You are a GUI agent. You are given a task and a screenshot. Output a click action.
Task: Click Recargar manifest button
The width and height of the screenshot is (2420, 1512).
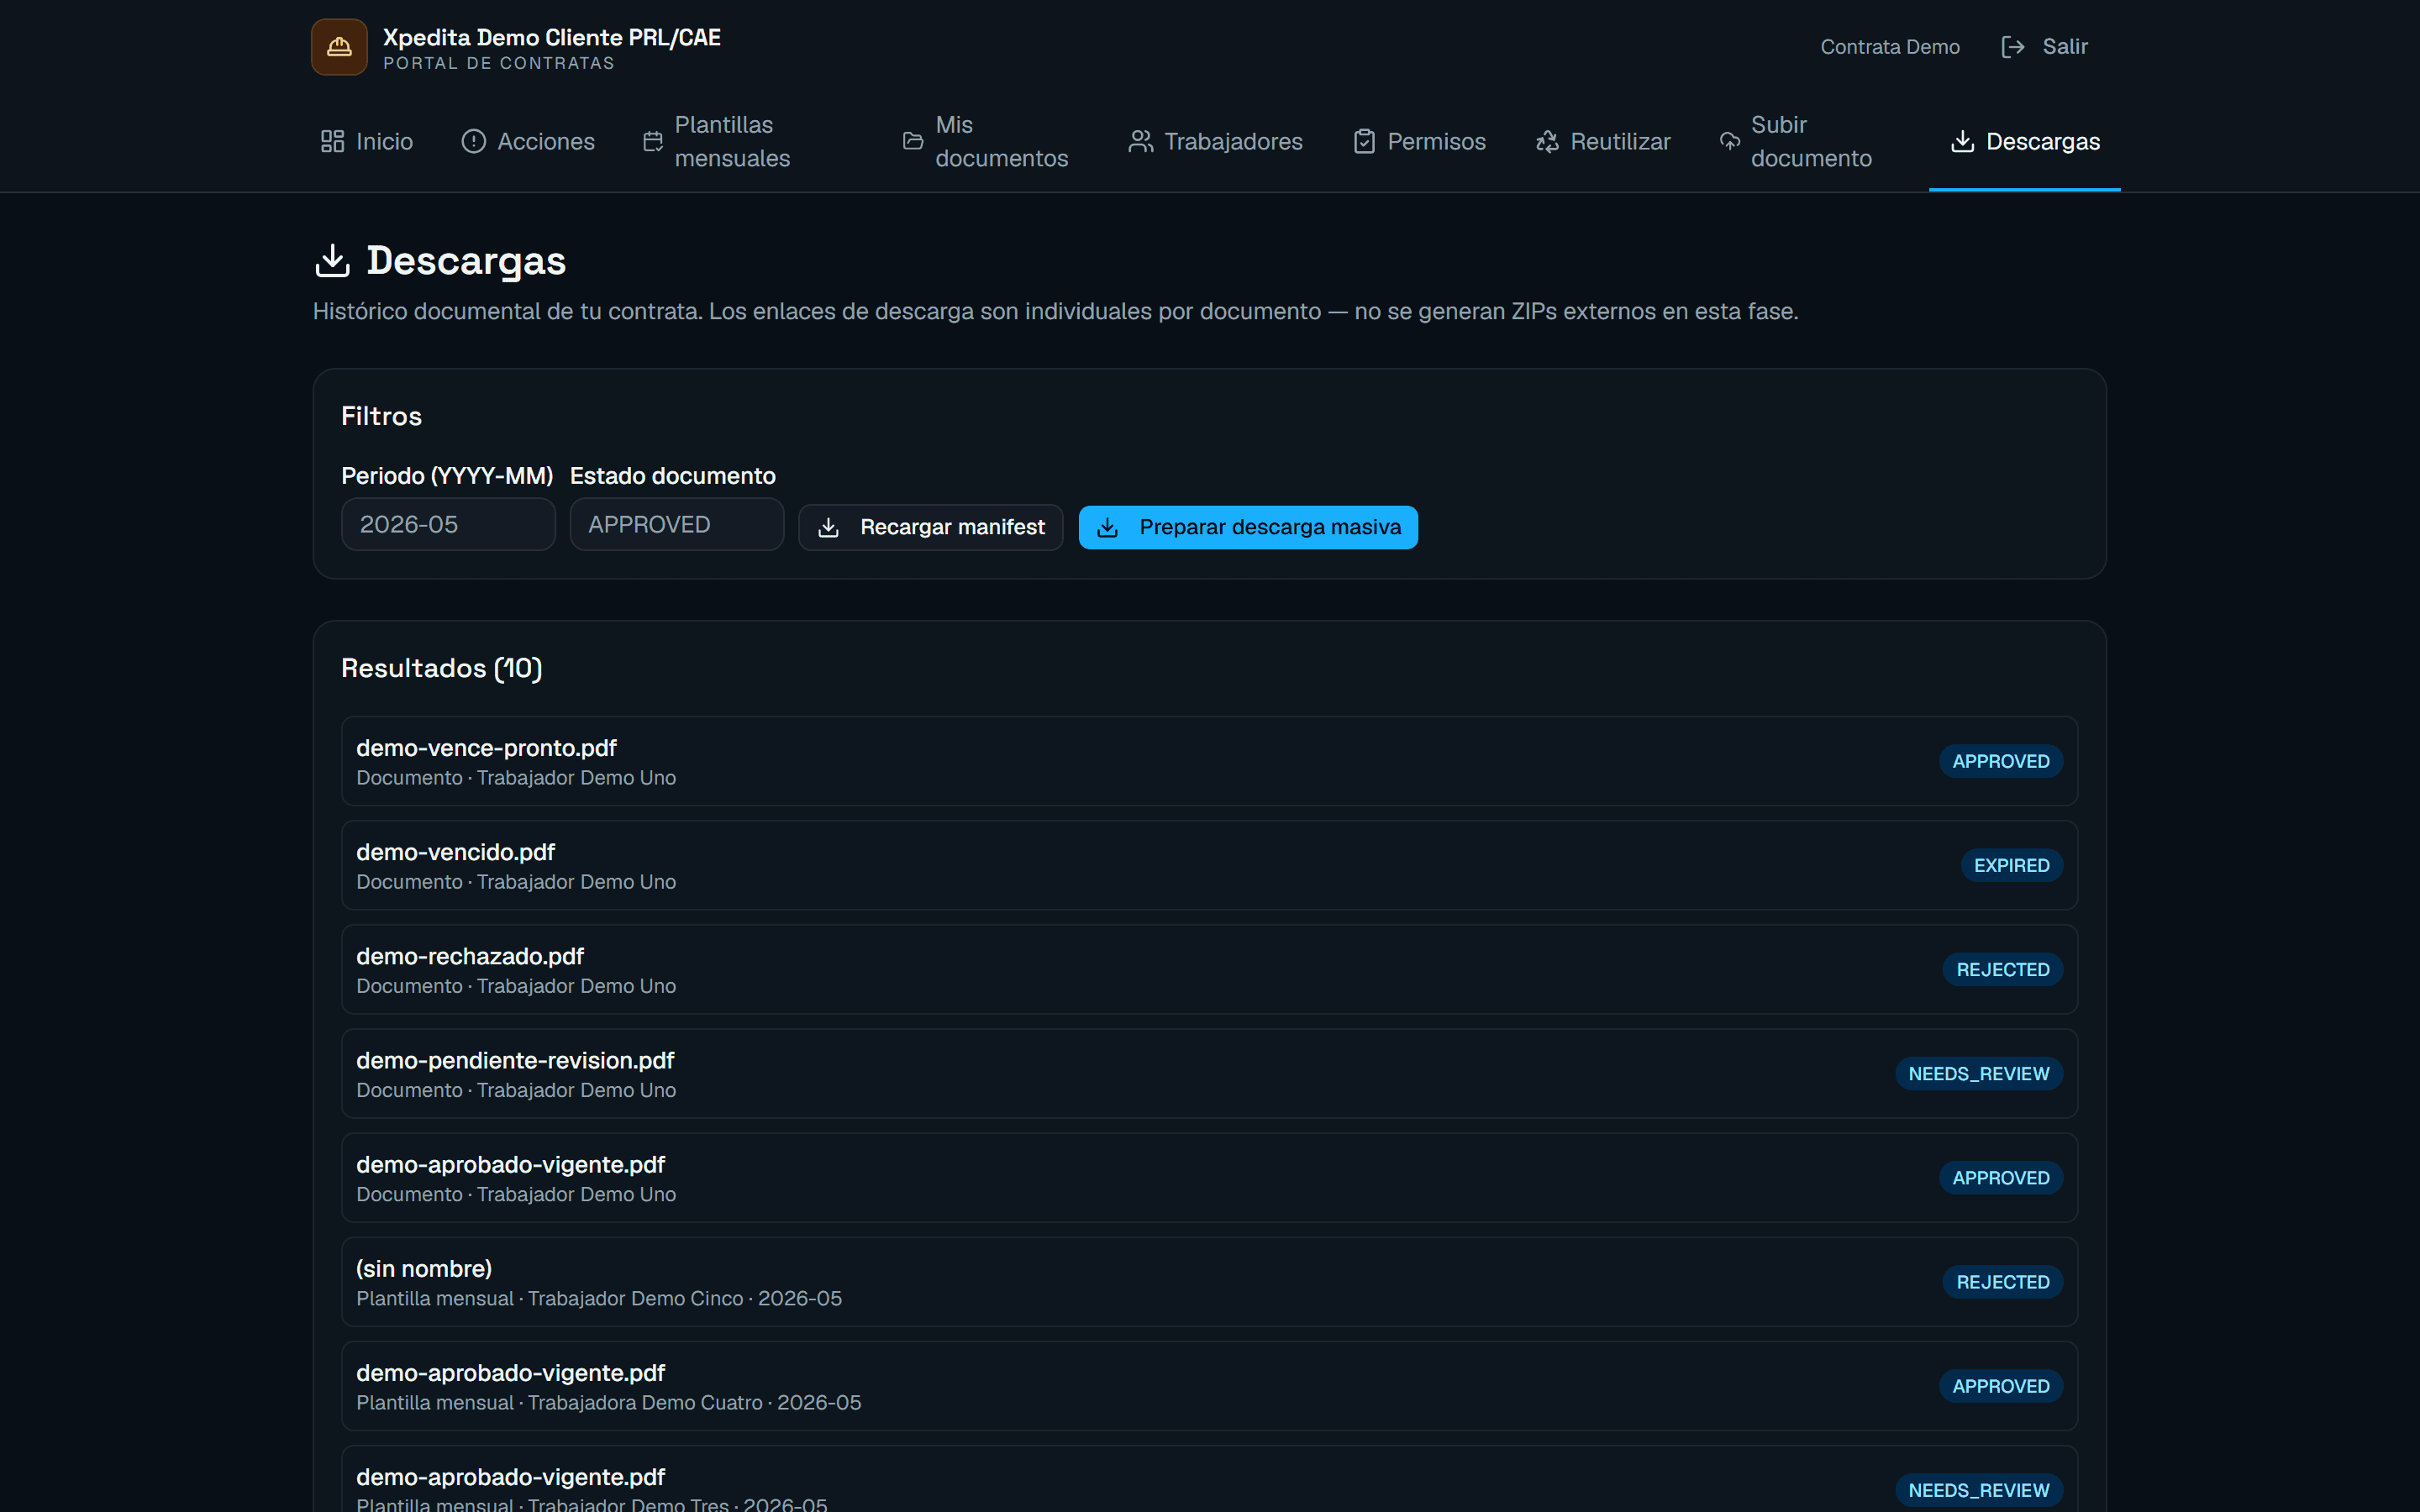930,527
